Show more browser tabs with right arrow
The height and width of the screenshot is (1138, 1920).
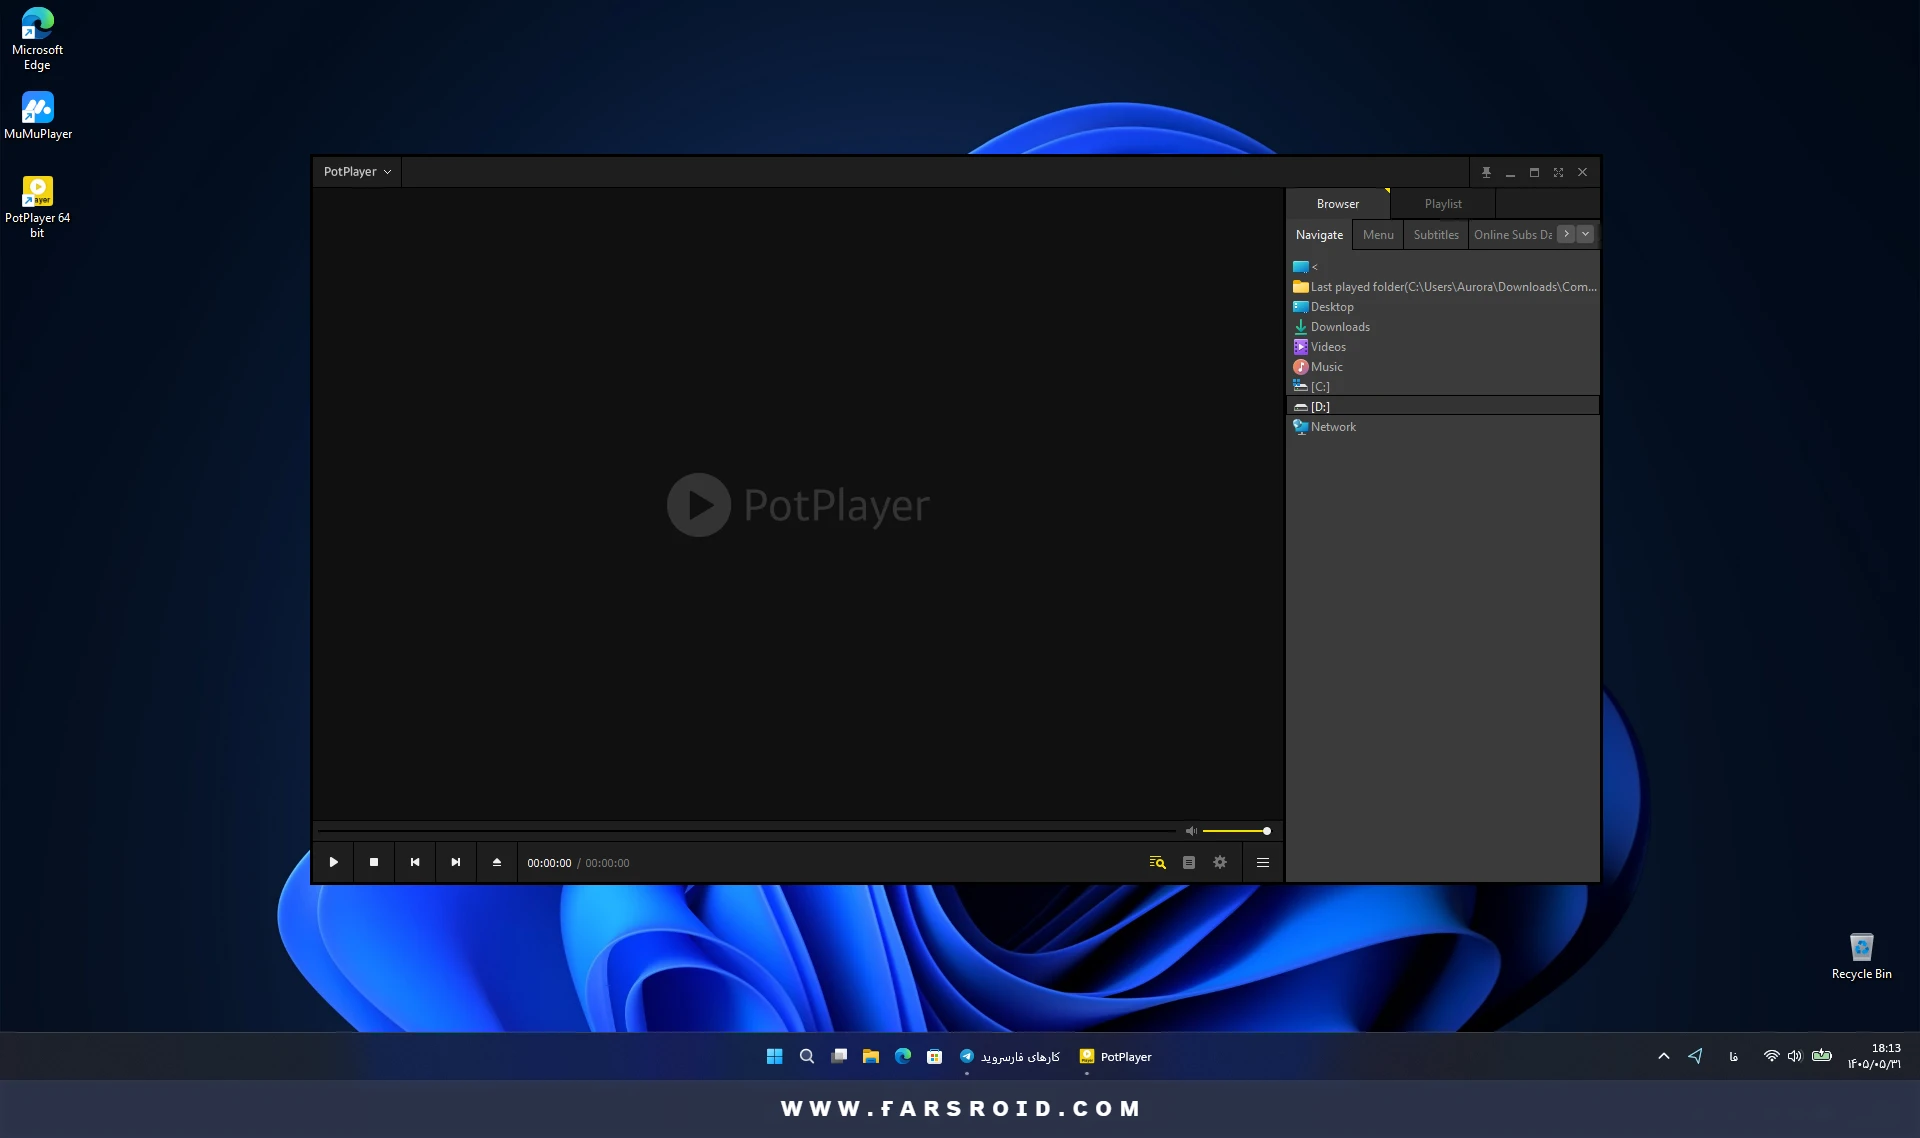(x=1566, y=234)
